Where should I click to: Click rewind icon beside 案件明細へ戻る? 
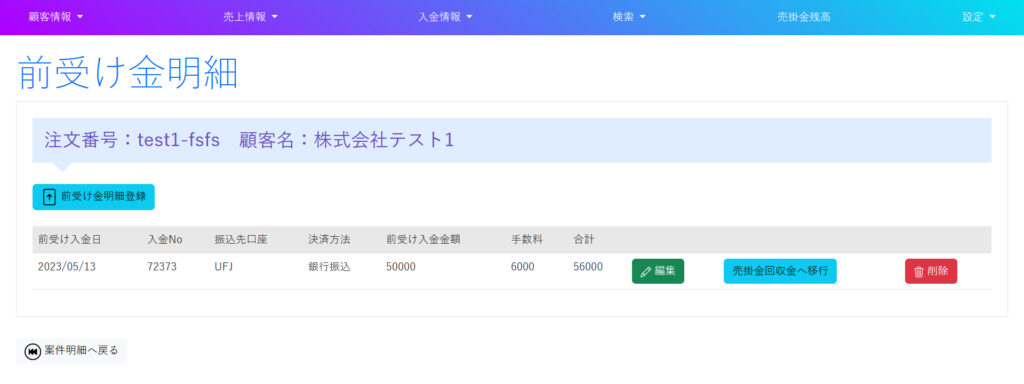[33, 351]
